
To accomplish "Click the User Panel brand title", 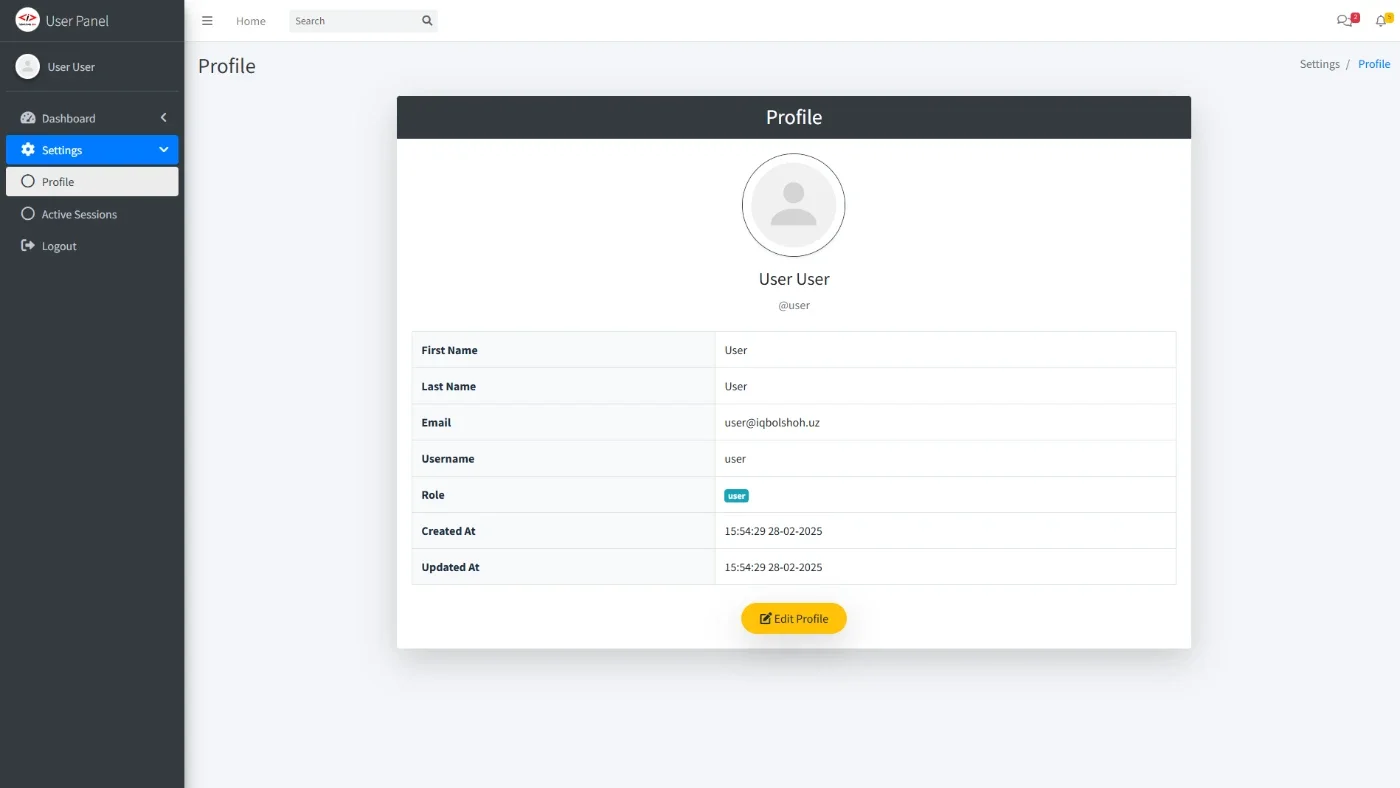I will pos(77,21).
